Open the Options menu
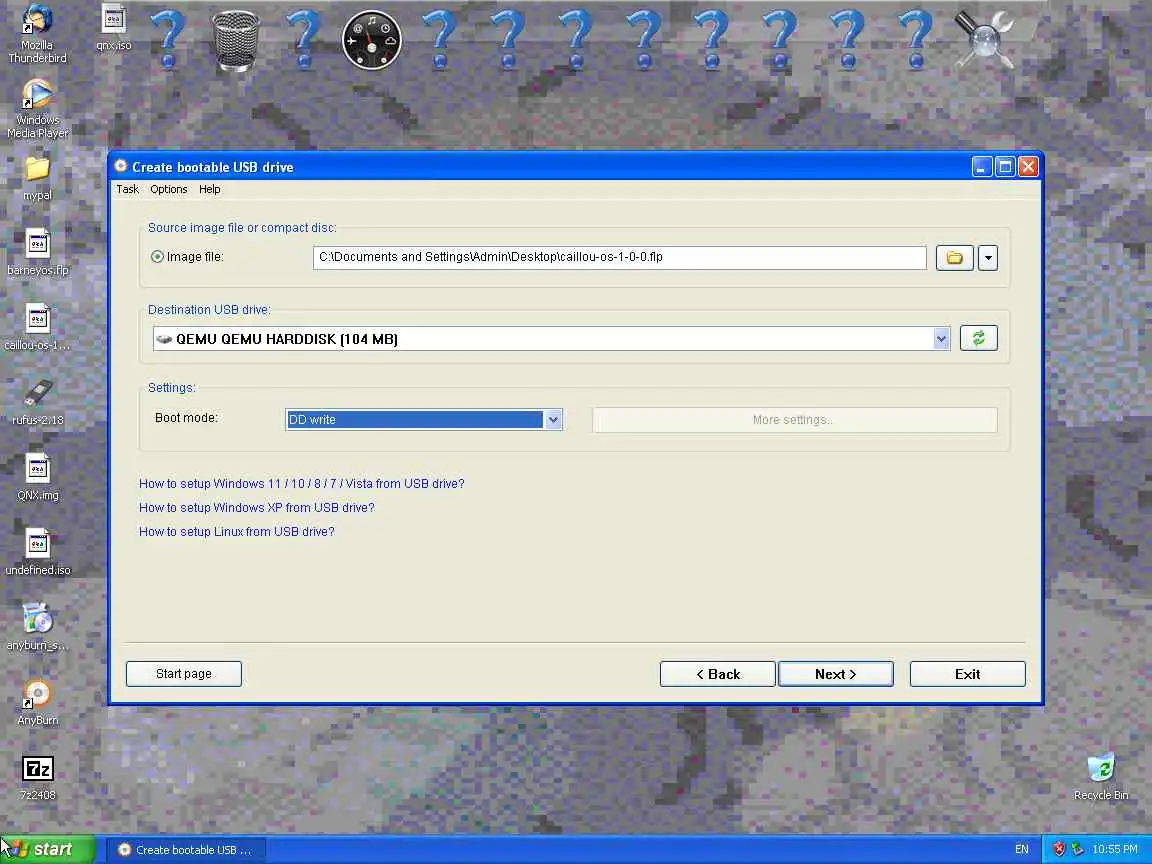Viewport: 1152px width, 864px height. (x=168, y=189)
